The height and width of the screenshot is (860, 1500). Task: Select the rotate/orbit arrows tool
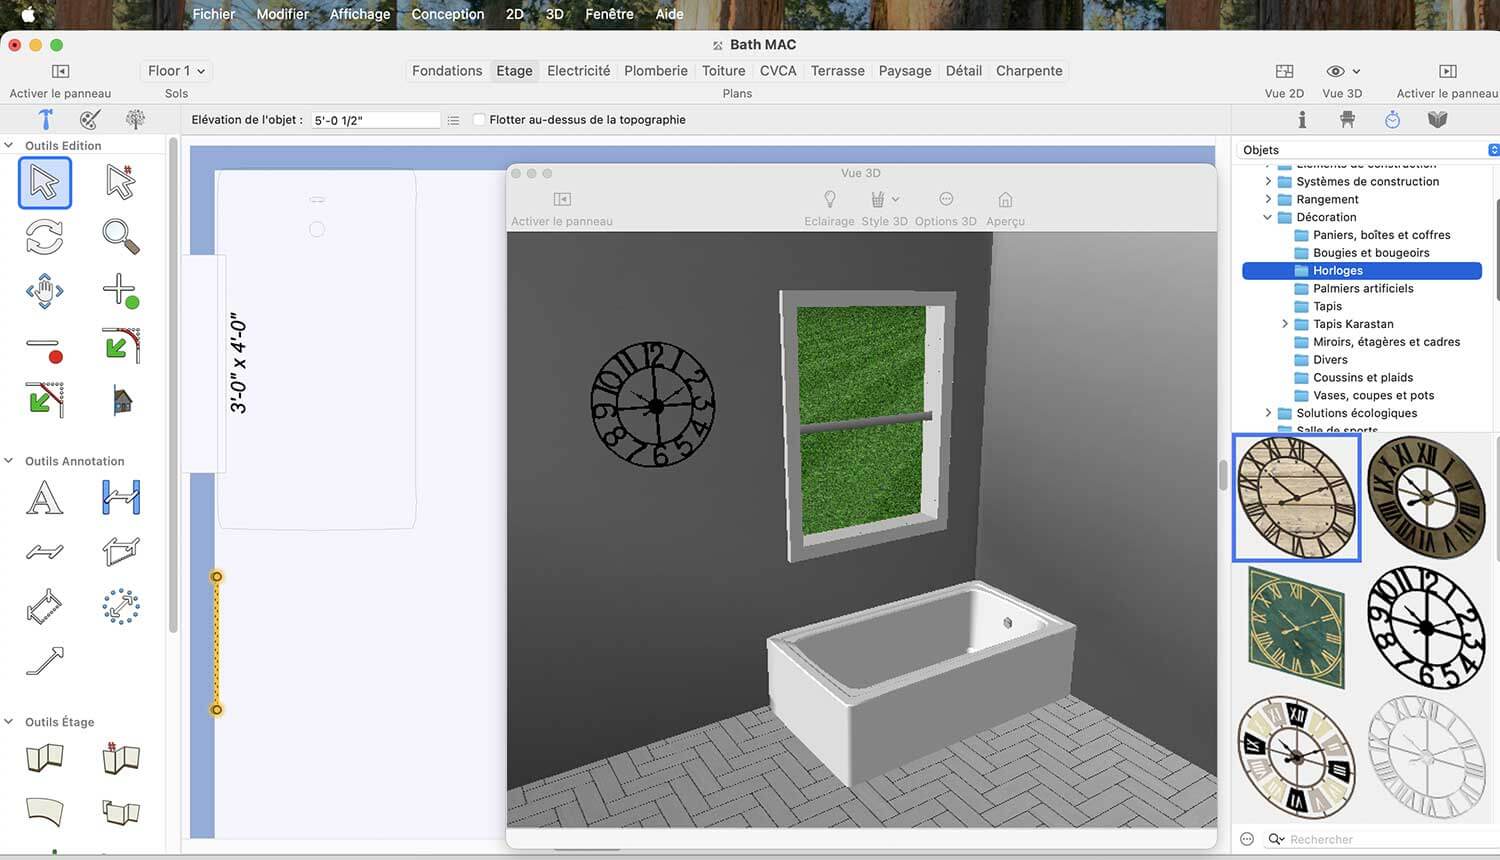[44, 237]
